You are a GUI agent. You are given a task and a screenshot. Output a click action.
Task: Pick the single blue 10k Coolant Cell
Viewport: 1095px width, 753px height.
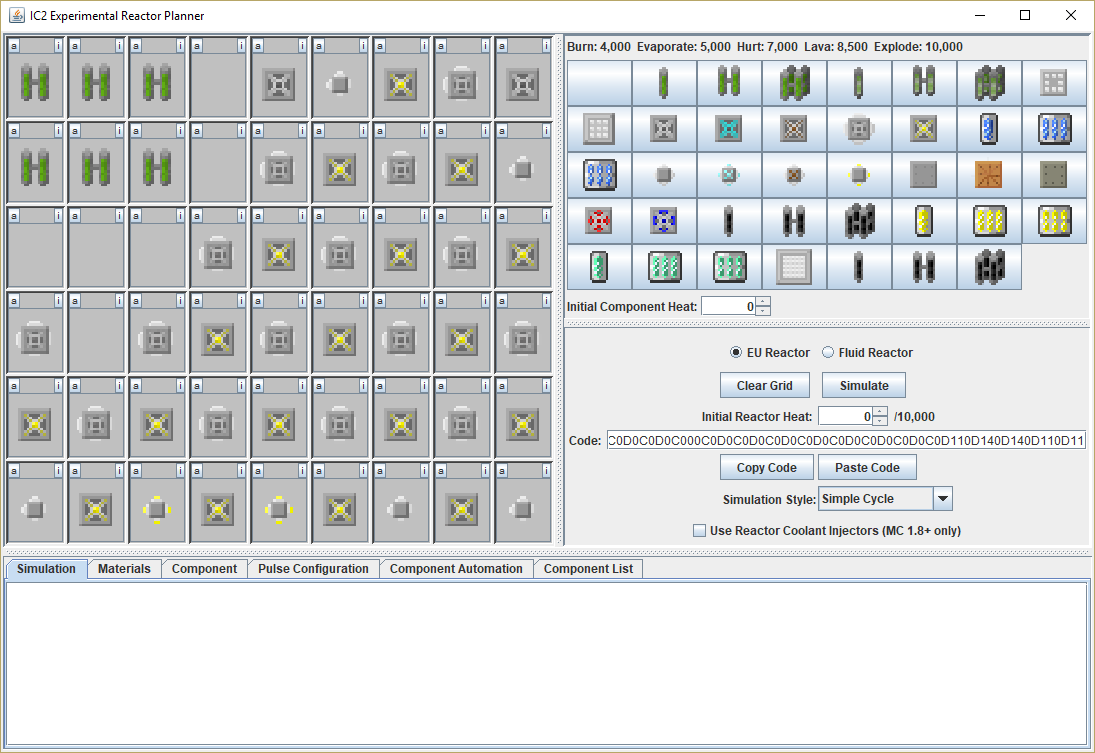pos(989,129)
